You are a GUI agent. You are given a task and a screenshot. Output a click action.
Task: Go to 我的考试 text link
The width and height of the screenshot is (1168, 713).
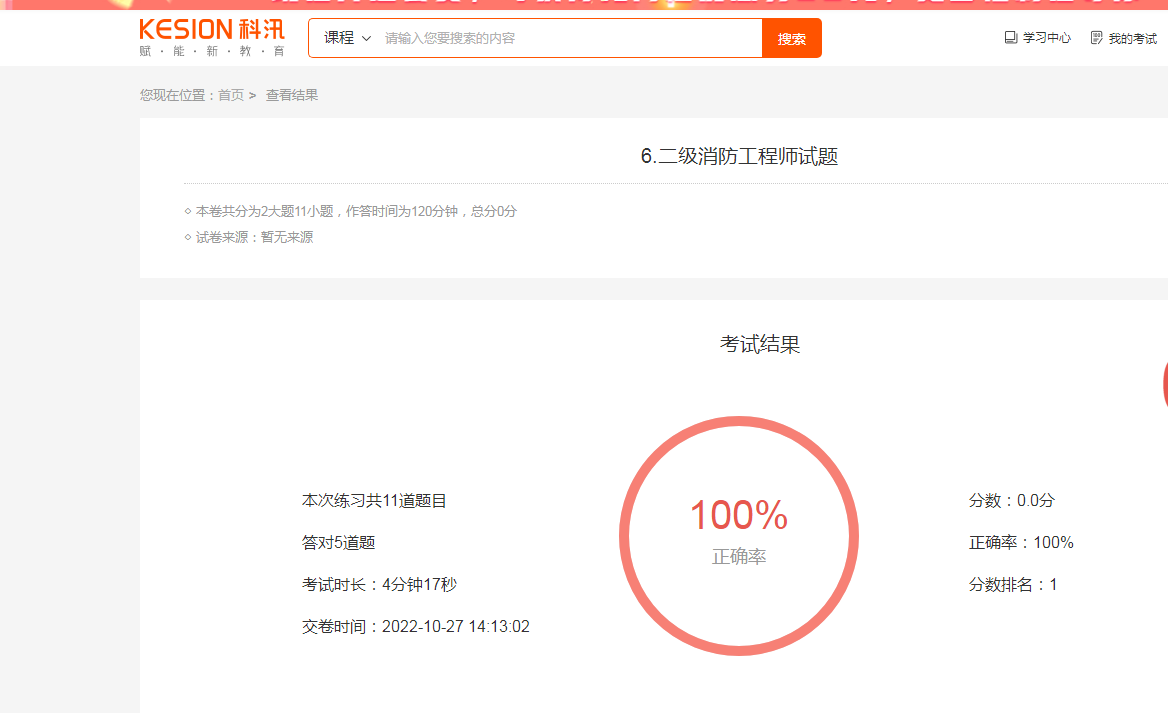pyautogui.click(x=1132, y=38)
